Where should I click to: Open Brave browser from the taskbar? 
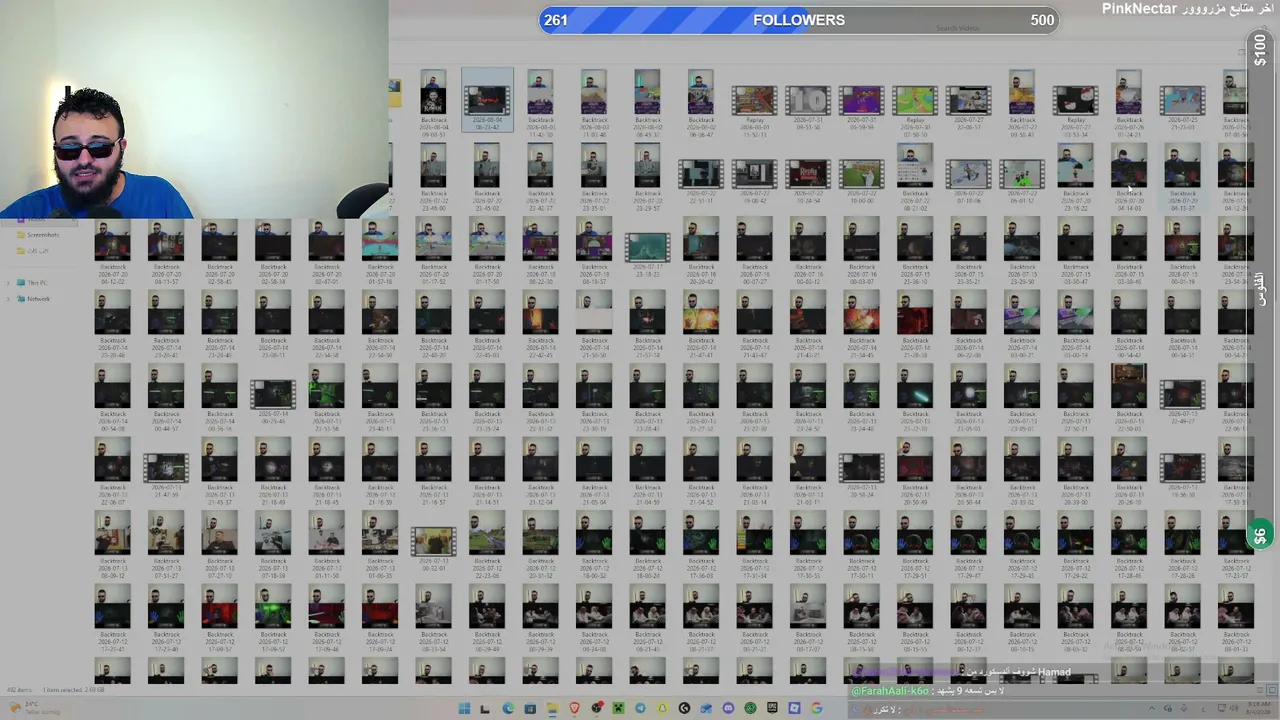(x=574, y=709)
